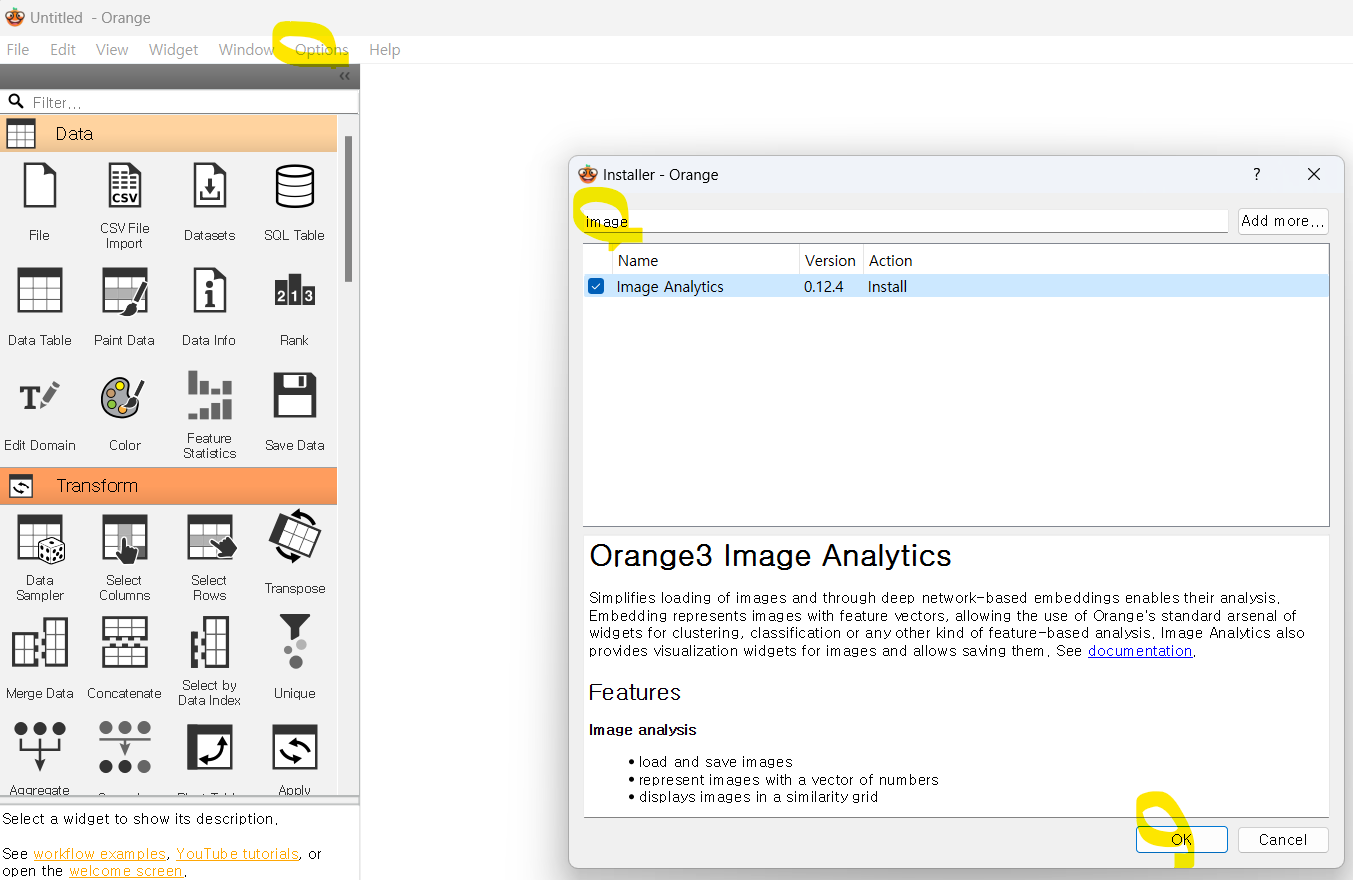This screenshot has width=1353, height=880.
Task: Open the File menu
Action: (x=18, y=50)
